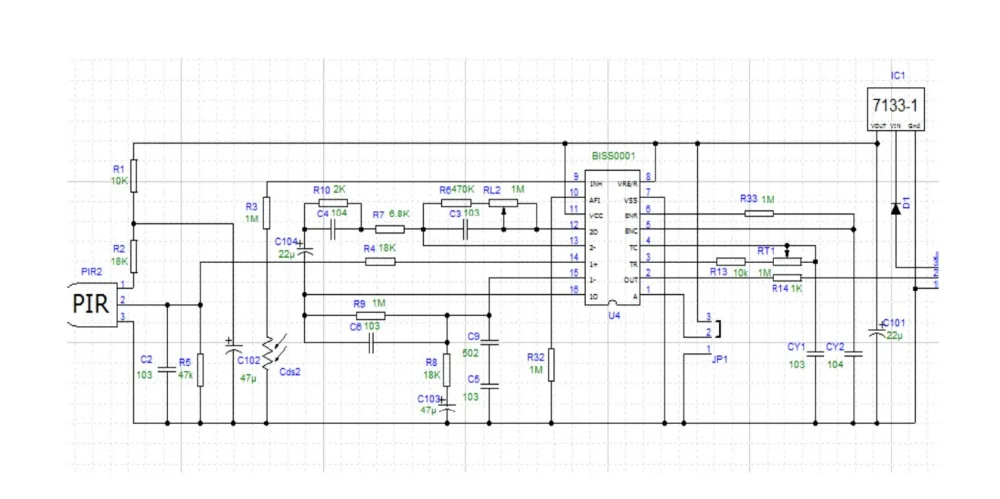Click the CY2 capacitor label
Image resolution: width=1000 pixels, height=499 pixels.
click(835, 346)
